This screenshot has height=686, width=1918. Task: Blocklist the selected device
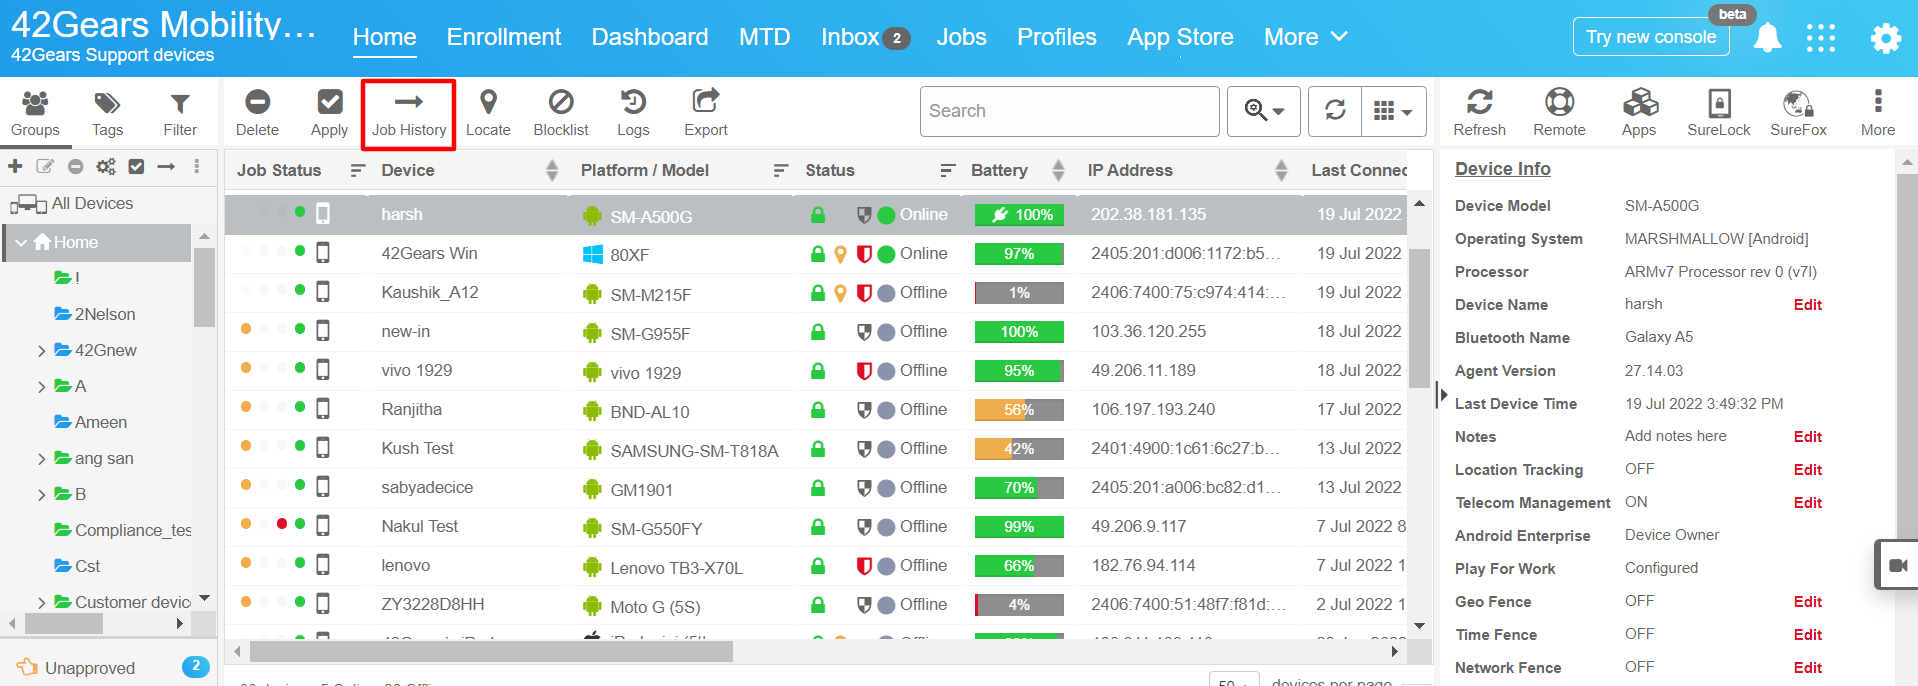561,113
